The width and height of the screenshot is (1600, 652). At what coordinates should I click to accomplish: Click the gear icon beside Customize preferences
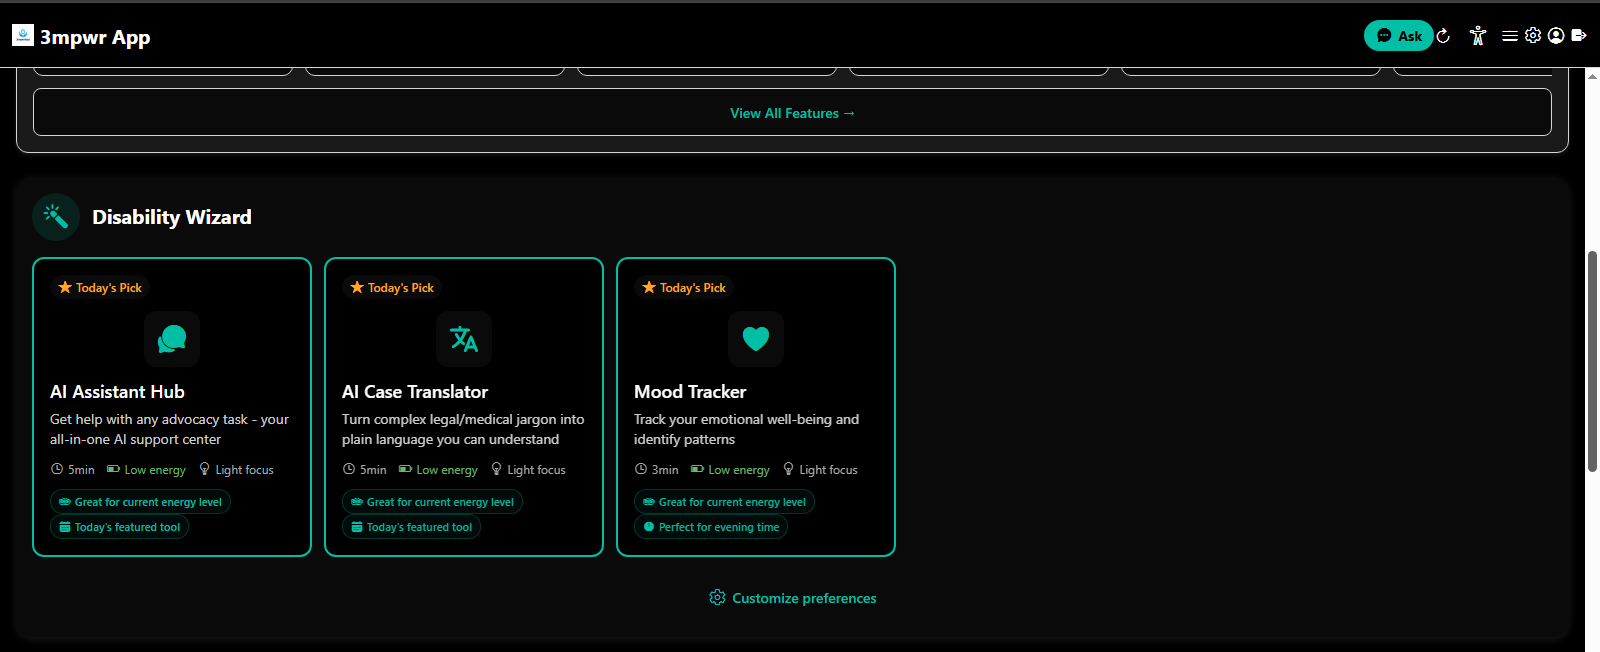717,598
